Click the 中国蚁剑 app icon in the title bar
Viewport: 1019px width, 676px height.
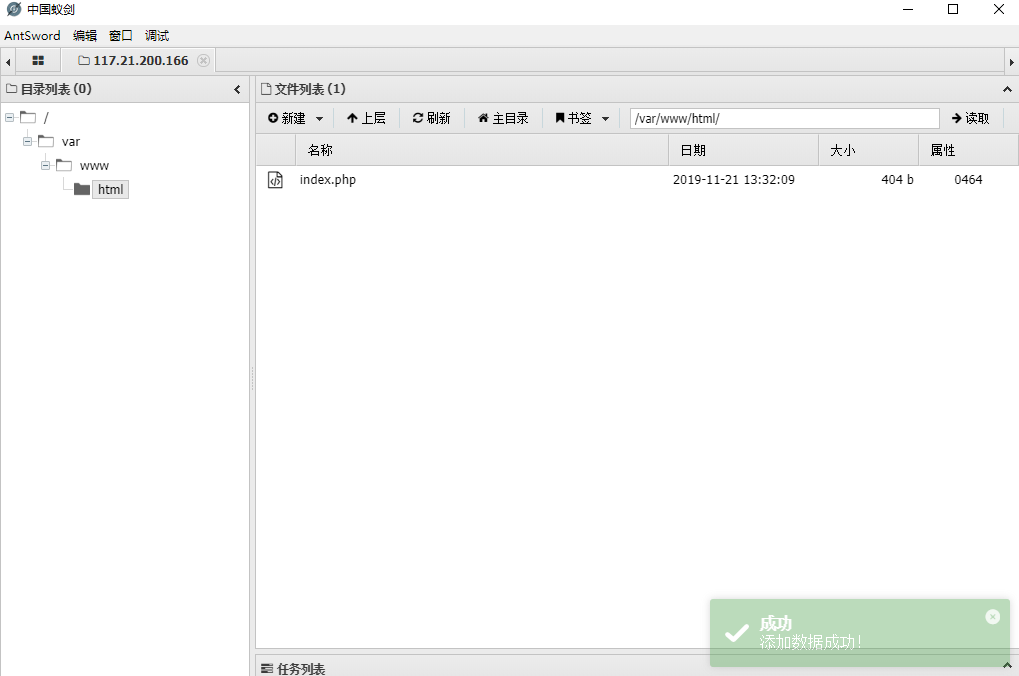14,9
